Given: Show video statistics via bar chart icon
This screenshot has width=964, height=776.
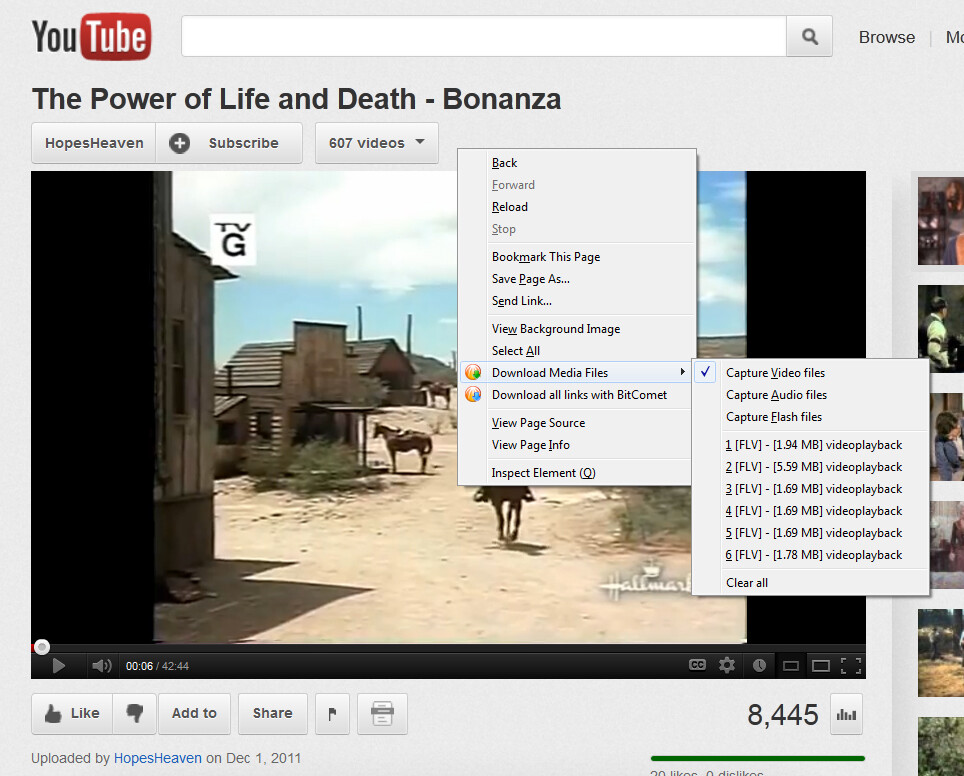Looking at the screenshot, I should pos(846,714).
